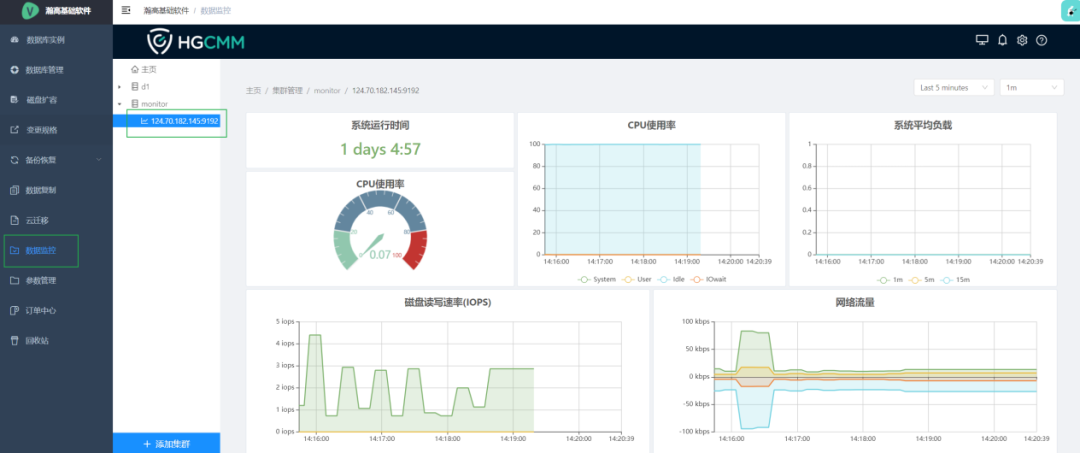This screenshot has width=1080, height=453.
Task: Open settings gear icon in HGCMM bar
Action: (1022, 40)
